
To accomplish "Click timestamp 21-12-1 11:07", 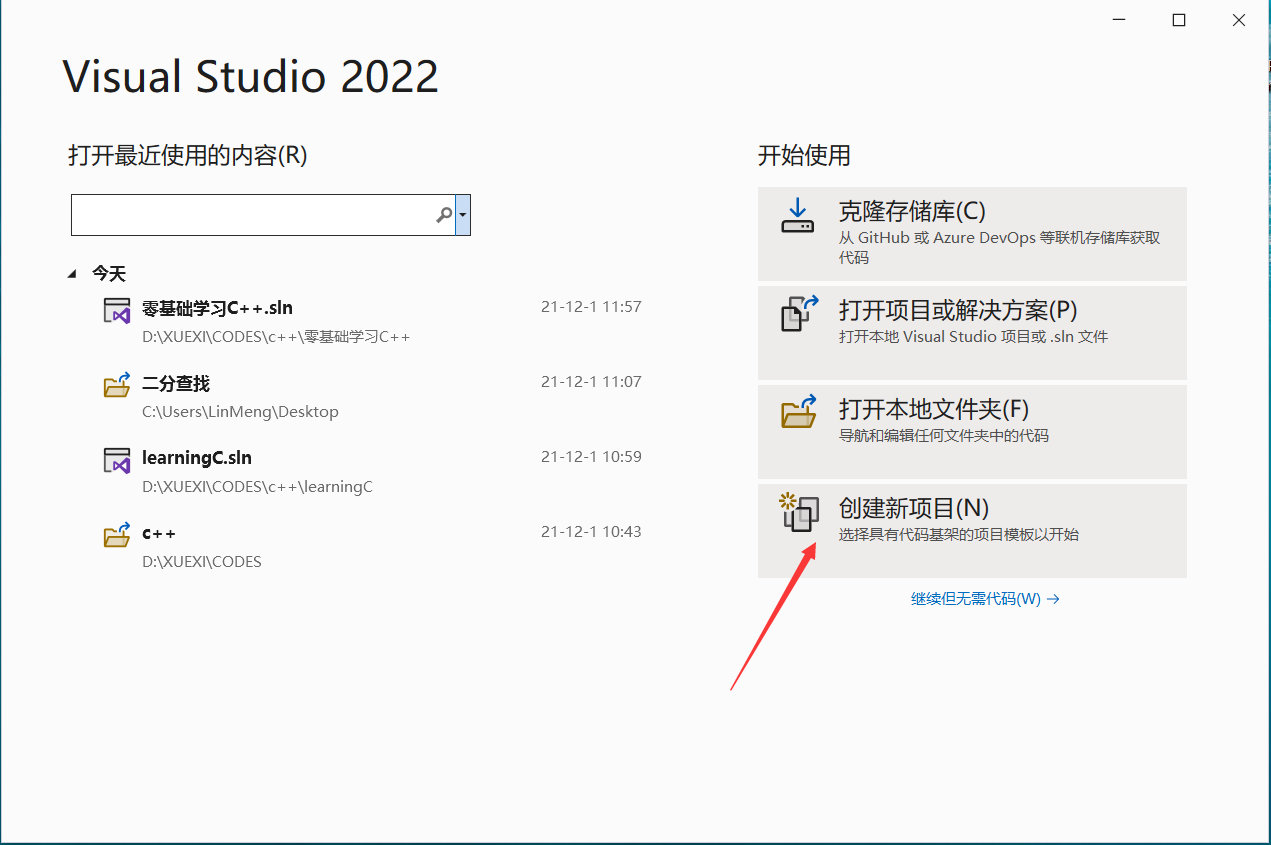I will [591, 382].
